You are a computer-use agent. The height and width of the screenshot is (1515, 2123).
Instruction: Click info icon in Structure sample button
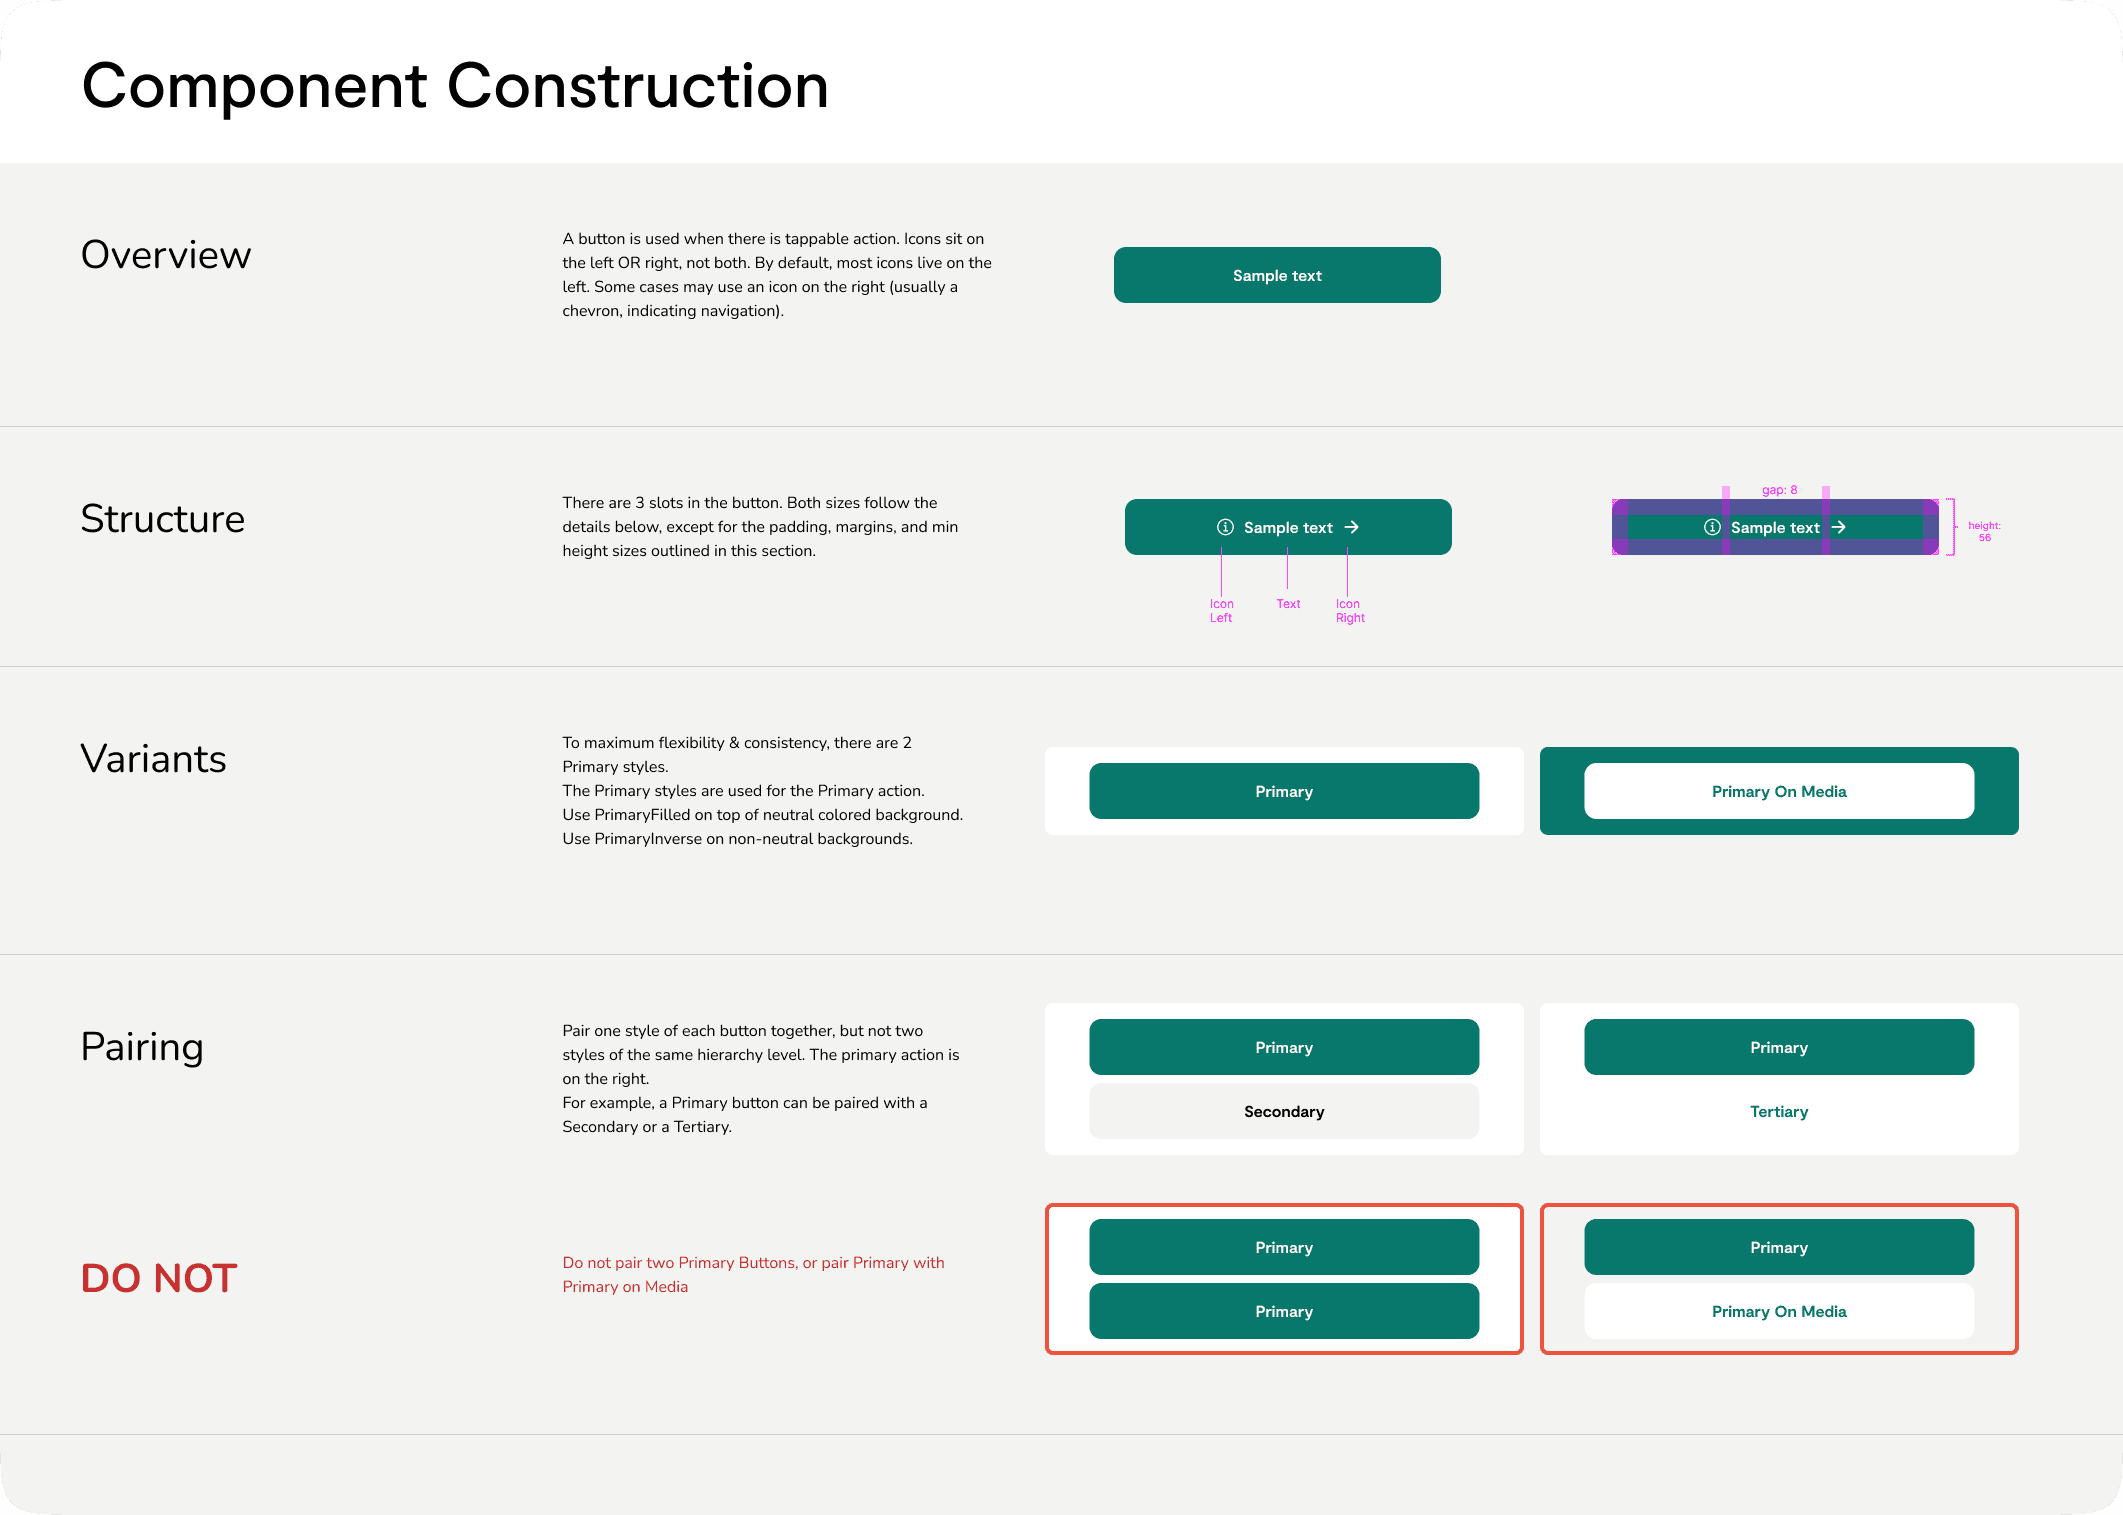click(1225, 527)
